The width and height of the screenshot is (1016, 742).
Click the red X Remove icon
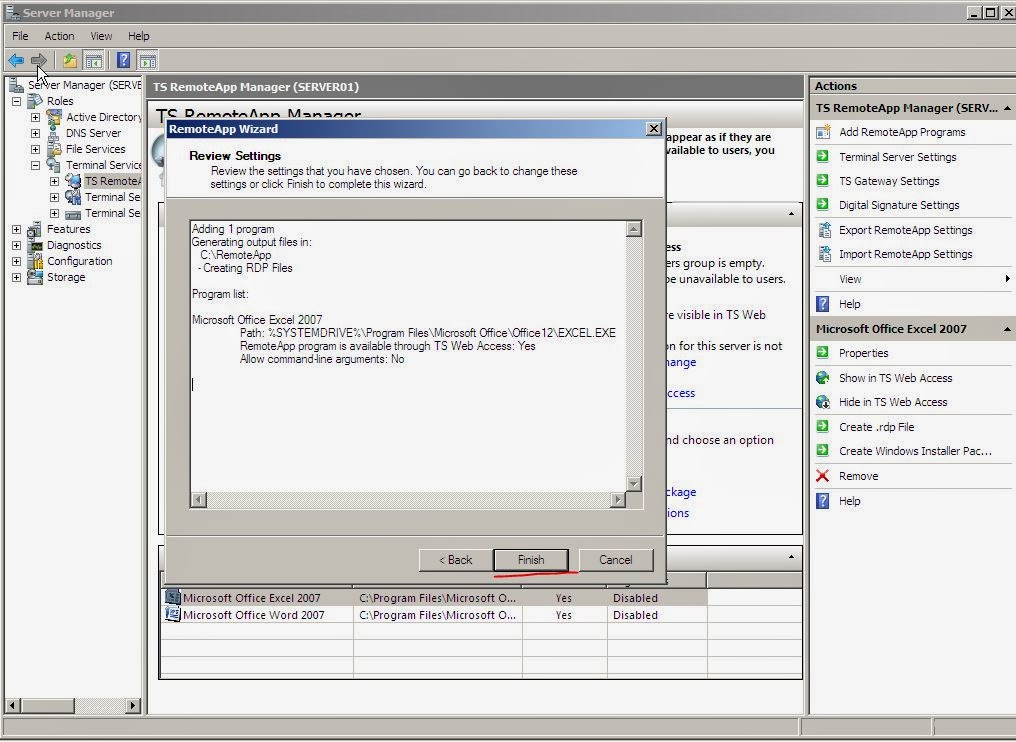823,476
